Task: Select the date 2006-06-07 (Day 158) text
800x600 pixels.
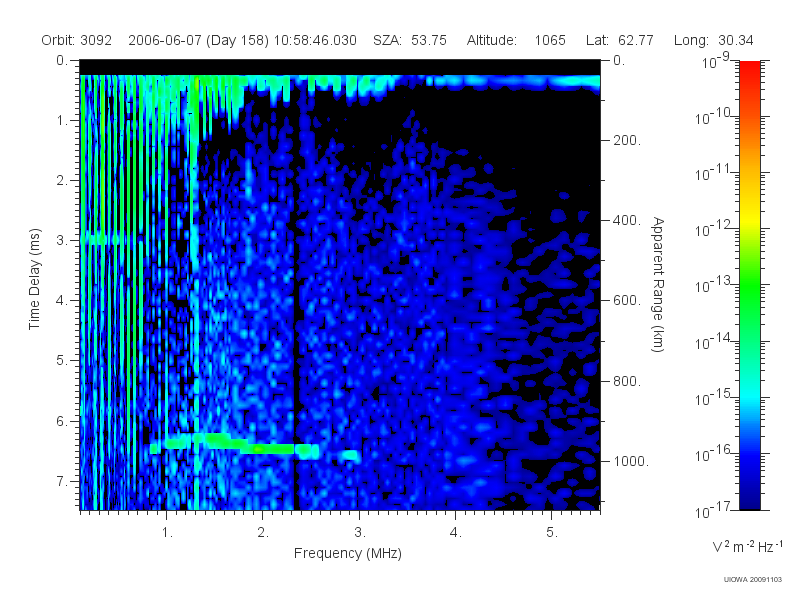Action: pos(198,40)
